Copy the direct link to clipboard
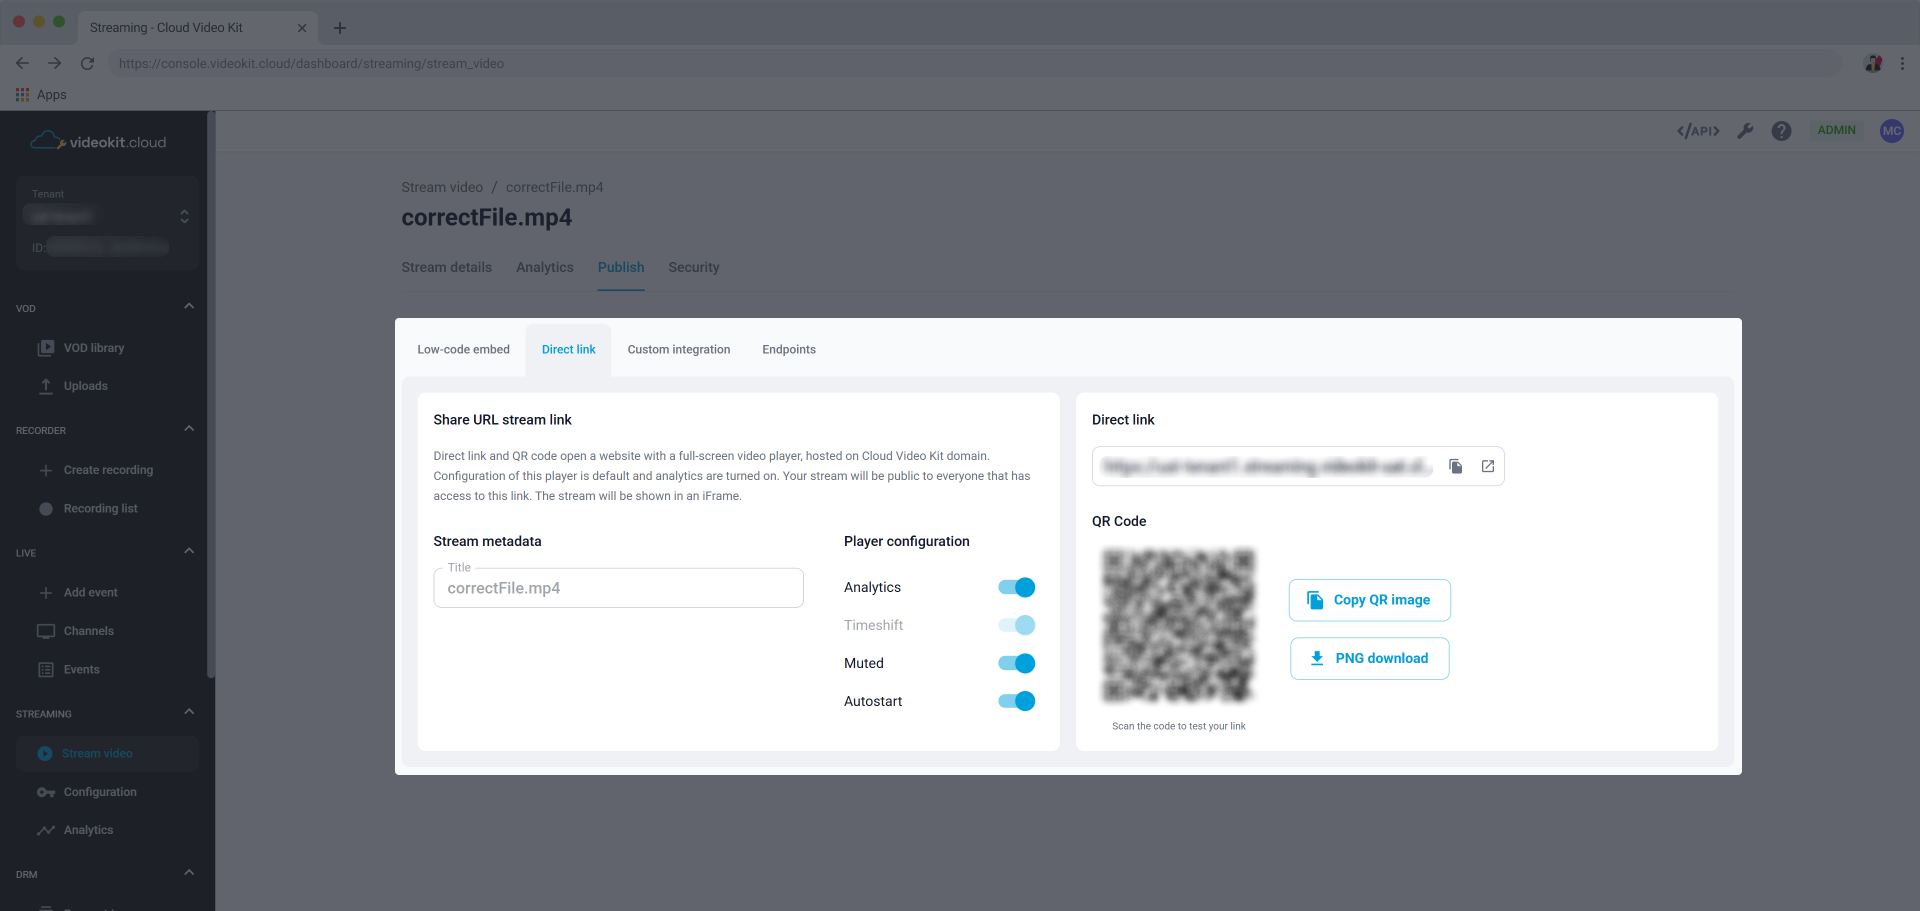The height and width of the screenshot is (911, 1920). (1456, 467)
